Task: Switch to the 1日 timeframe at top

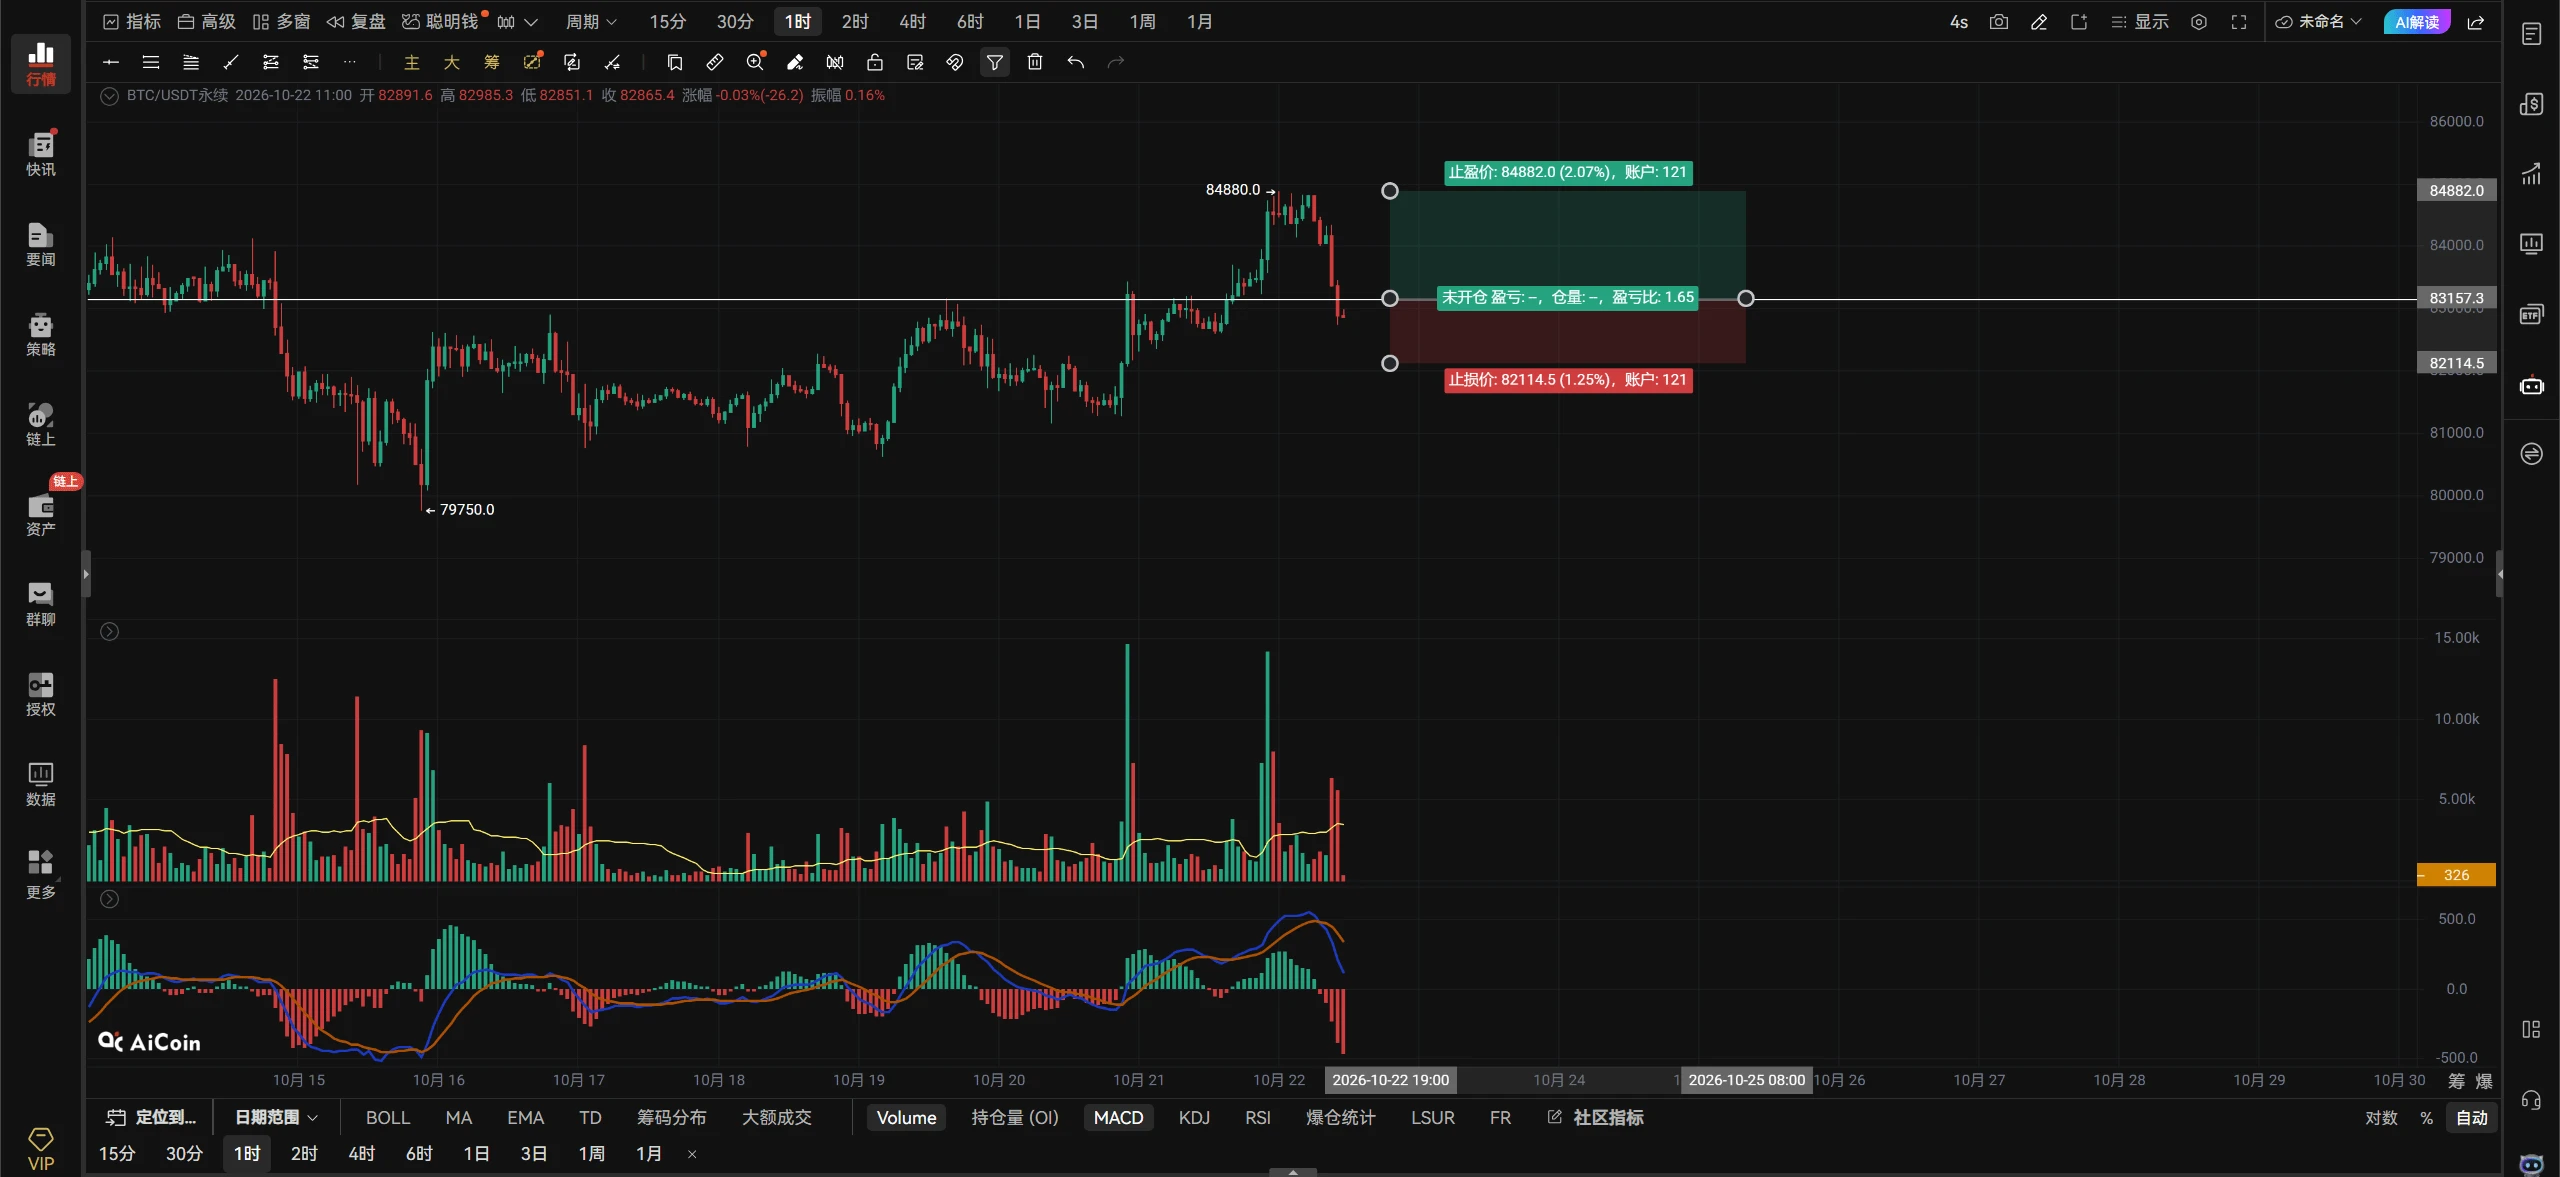Action: click(x=1027, y=22)
